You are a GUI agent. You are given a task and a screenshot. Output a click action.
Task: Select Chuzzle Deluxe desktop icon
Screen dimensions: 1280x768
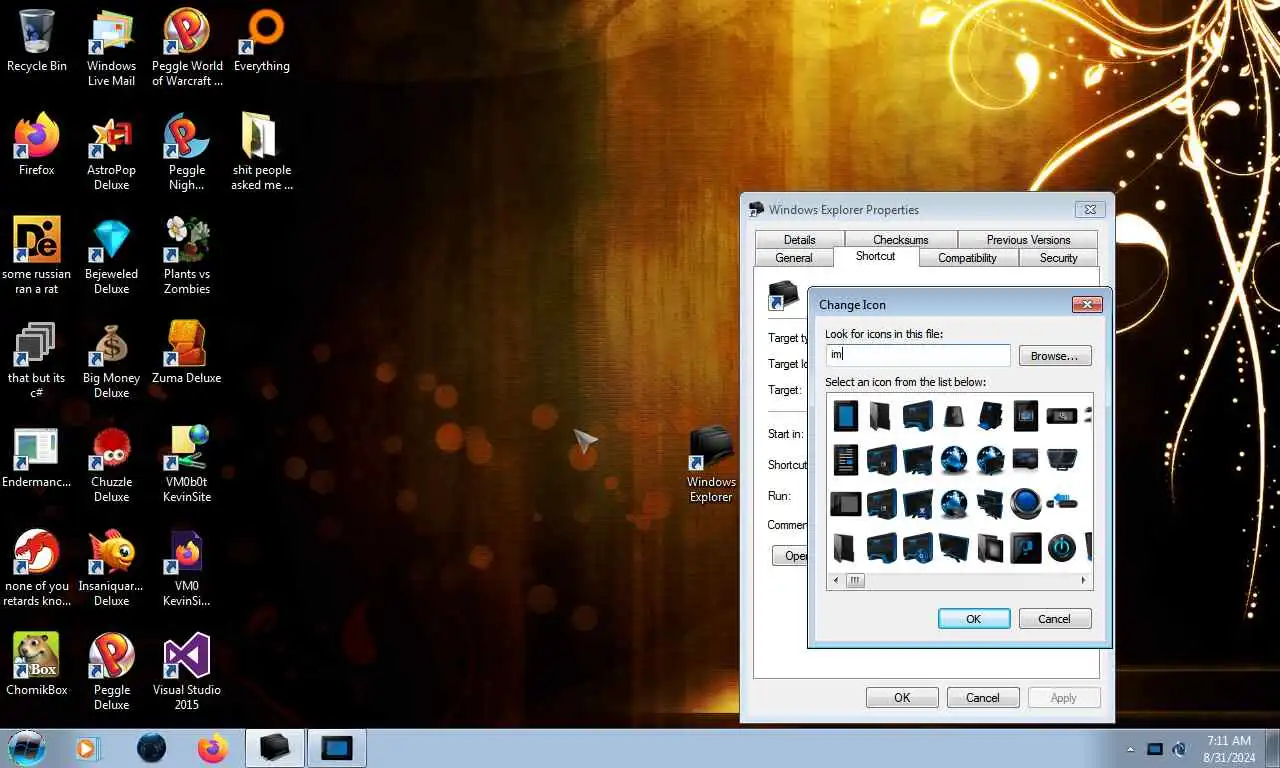click(x=111, y=465)
